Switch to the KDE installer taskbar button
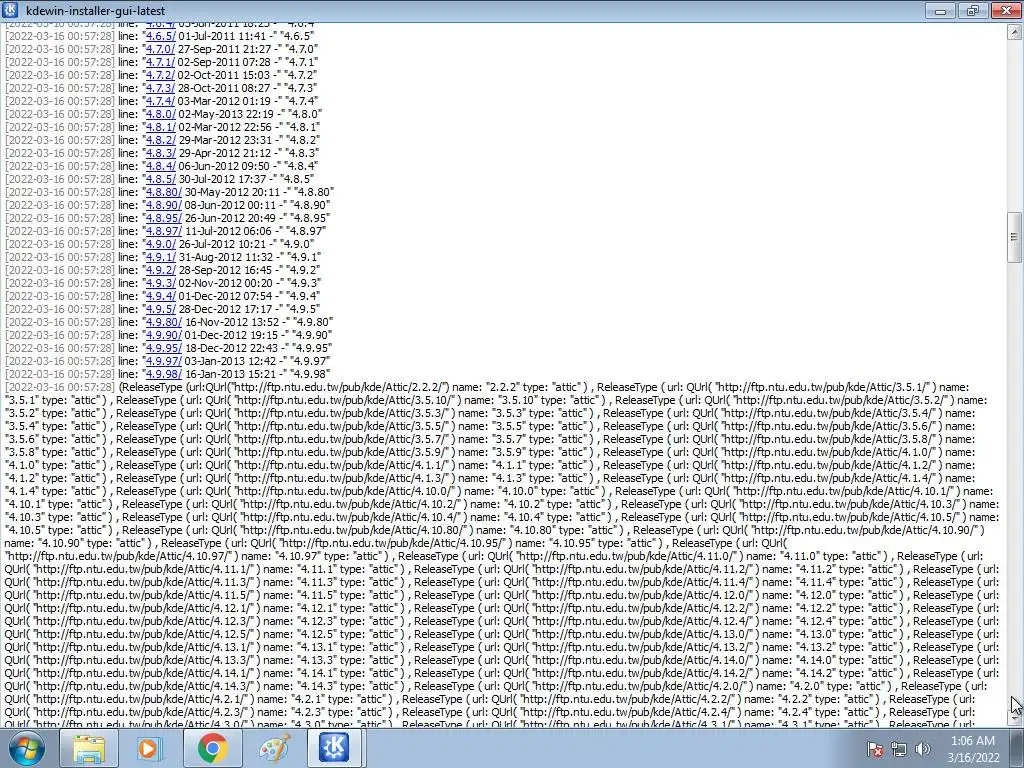 [x=336, y=748]
